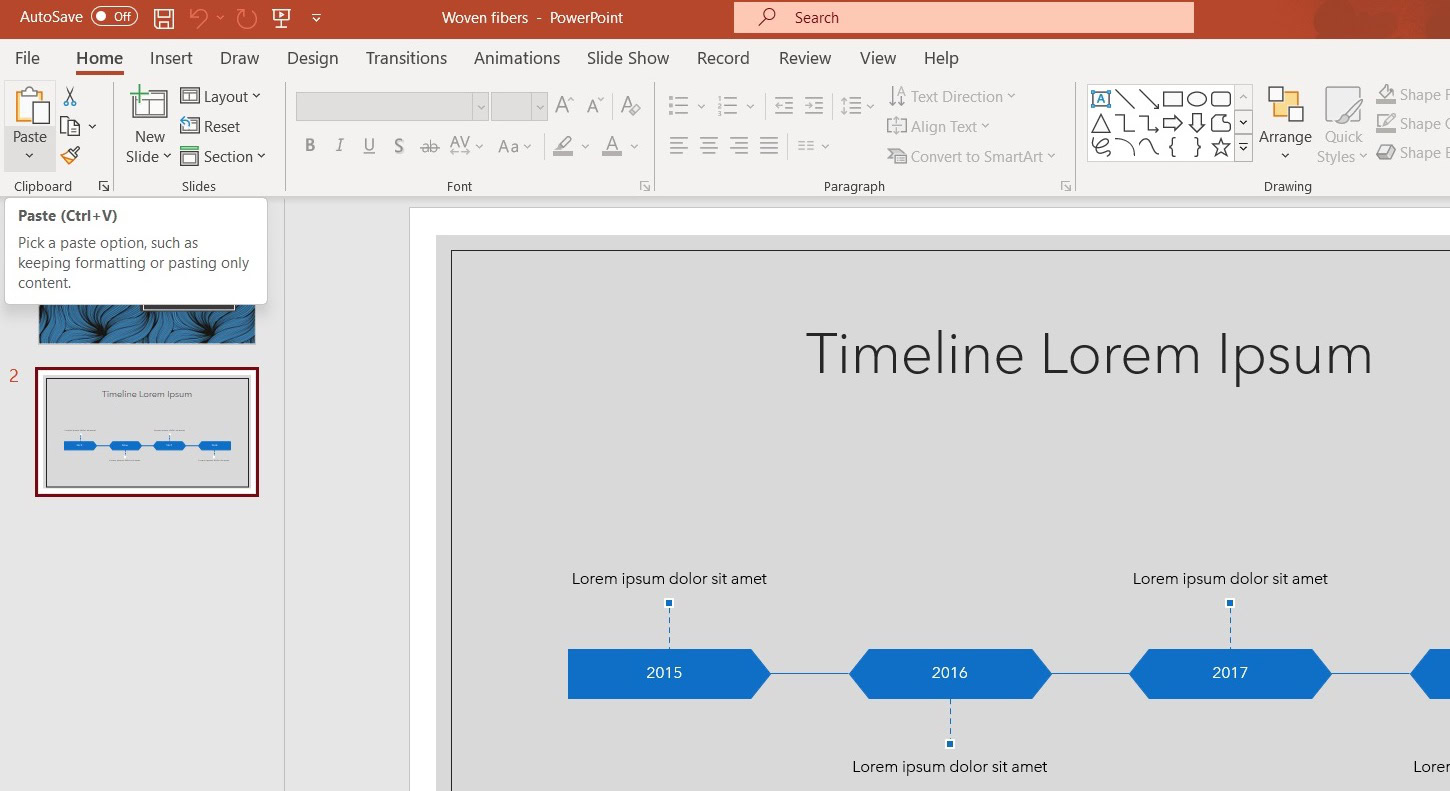
Task: Click the Clear All Formatting icon
Action: pos(630,105)
